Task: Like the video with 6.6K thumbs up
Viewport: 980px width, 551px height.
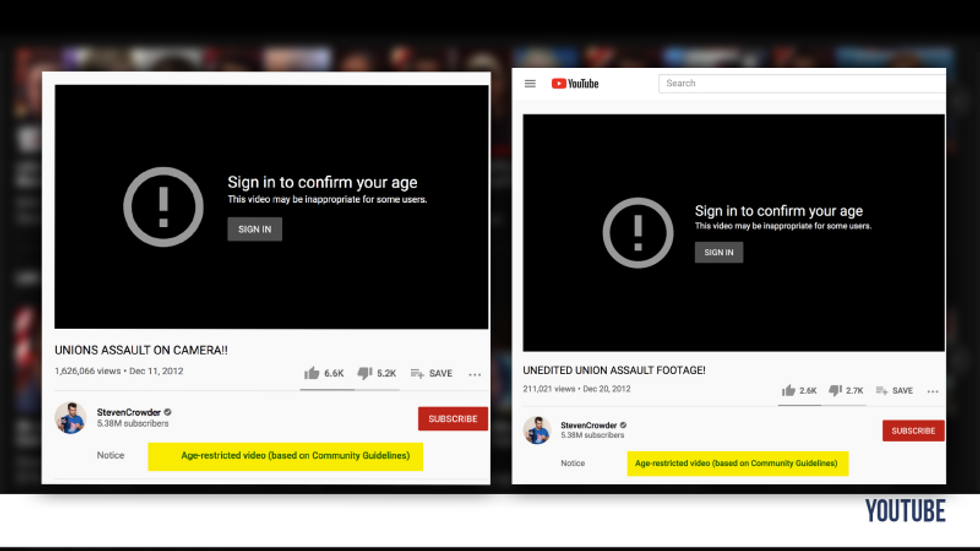Action: 324,373
